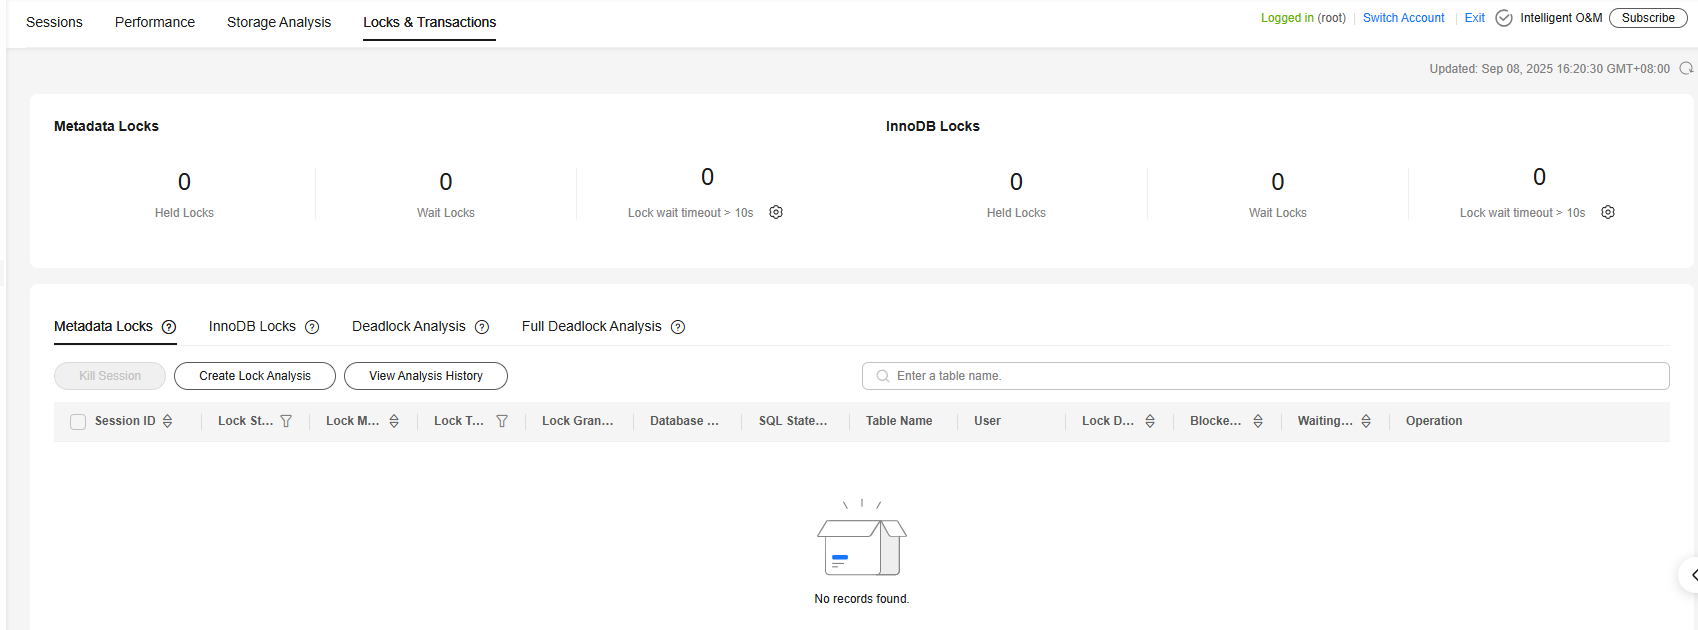Switch to the Storage Analysis tab

tap(278, 22)
